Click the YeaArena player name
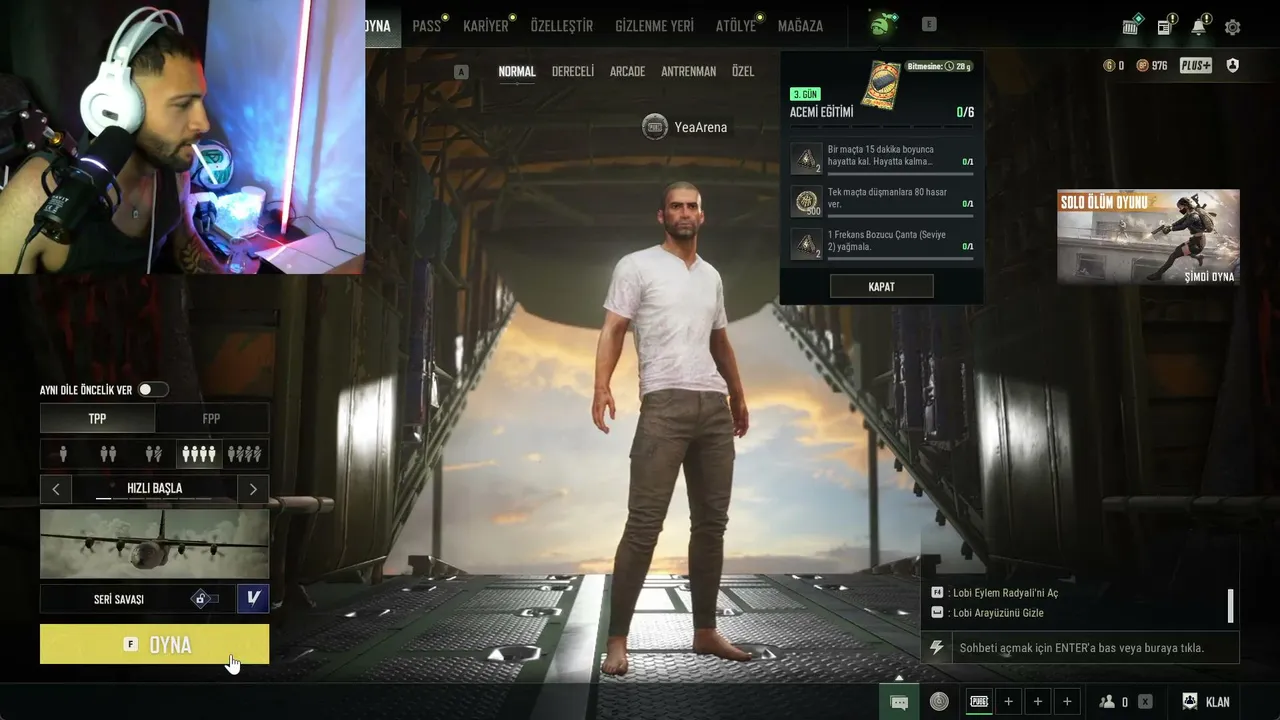The width and height of the screenshot is (1280, 720). pyautogui.click(x=701, y=127)
